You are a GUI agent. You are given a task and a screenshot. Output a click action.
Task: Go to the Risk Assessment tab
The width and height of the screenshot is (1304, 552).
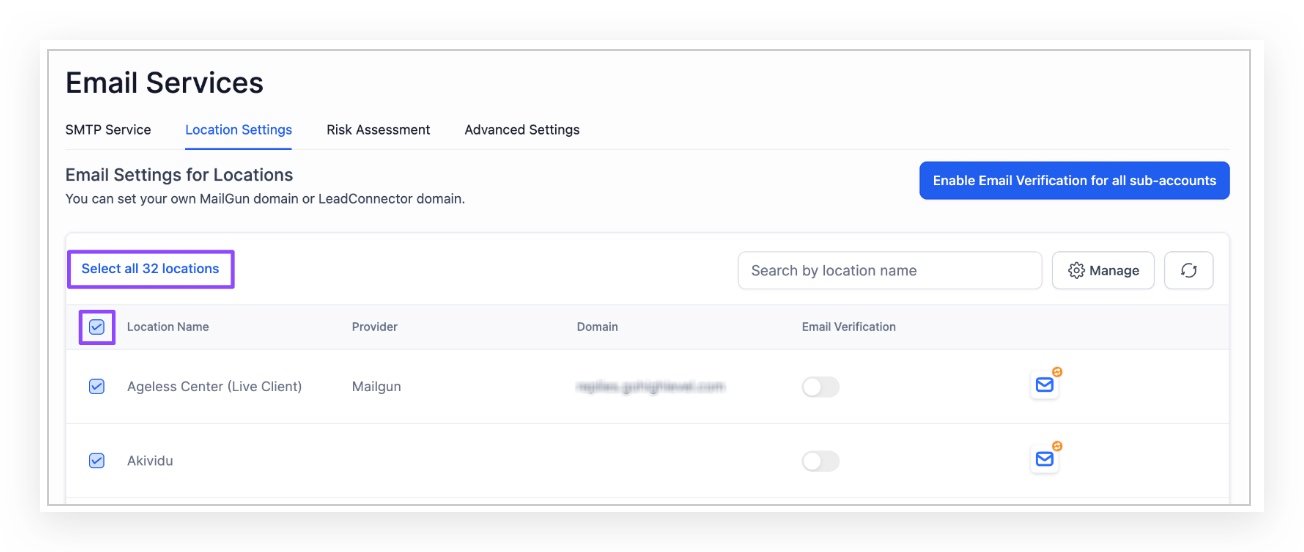(378, 130)
